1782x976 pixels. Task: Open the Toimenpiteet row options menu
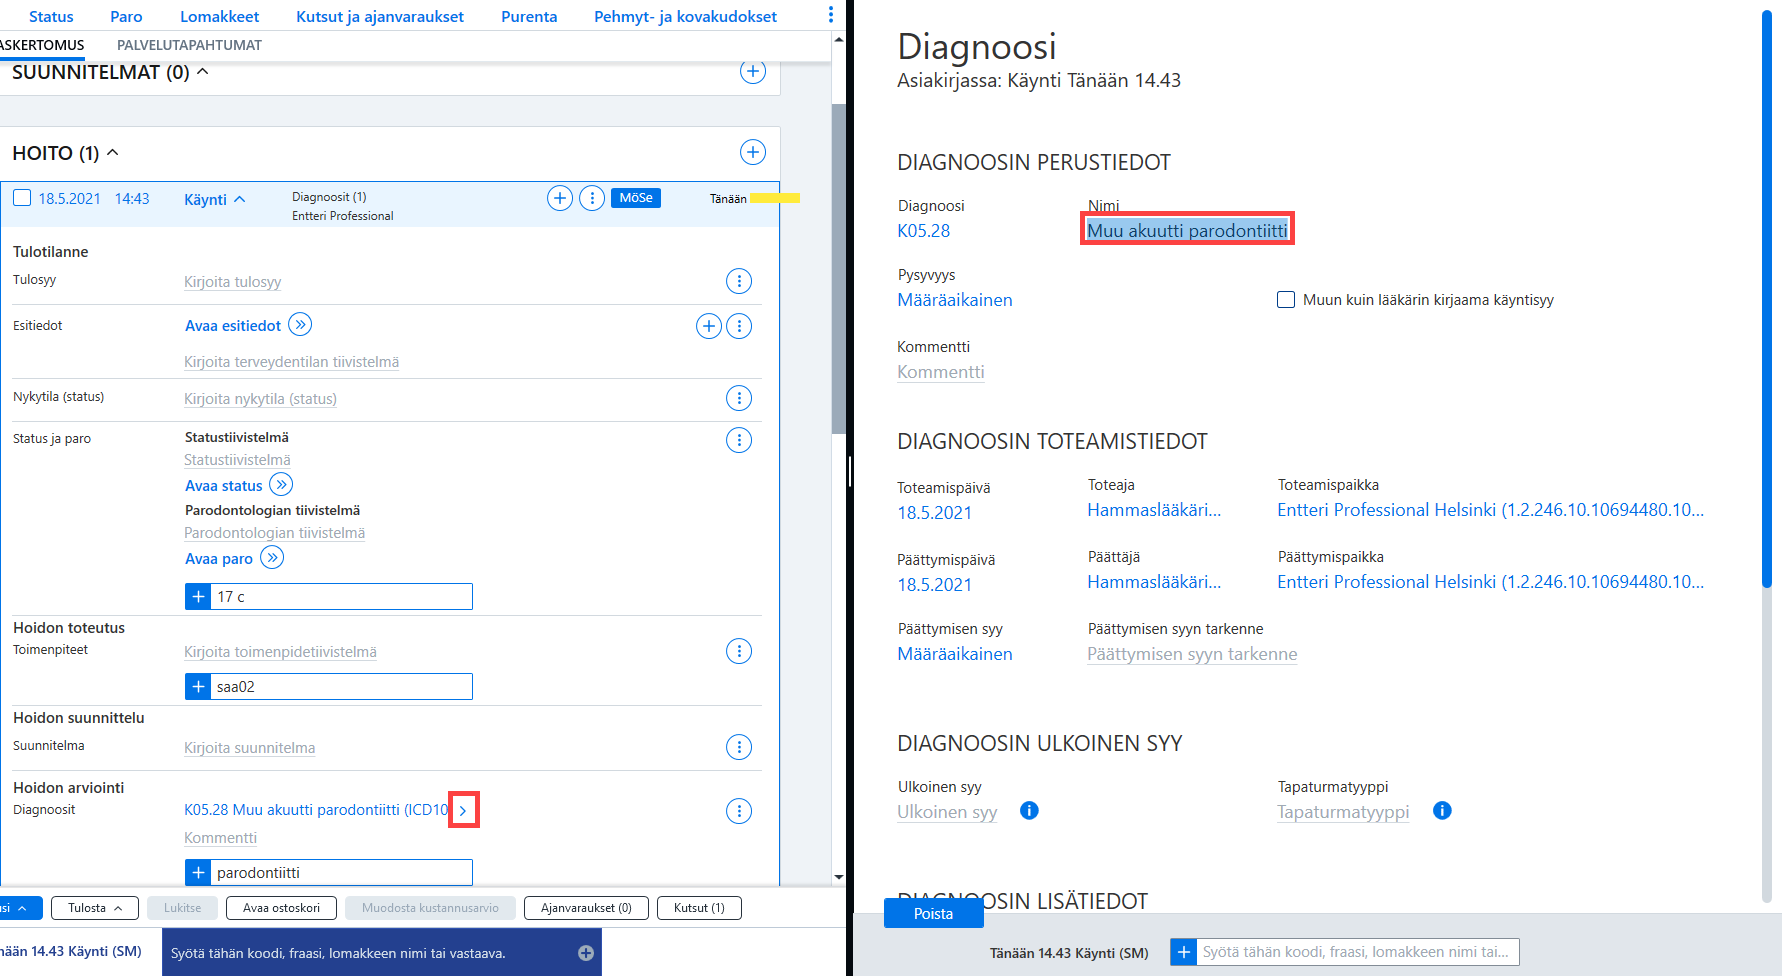click(739, 651)
